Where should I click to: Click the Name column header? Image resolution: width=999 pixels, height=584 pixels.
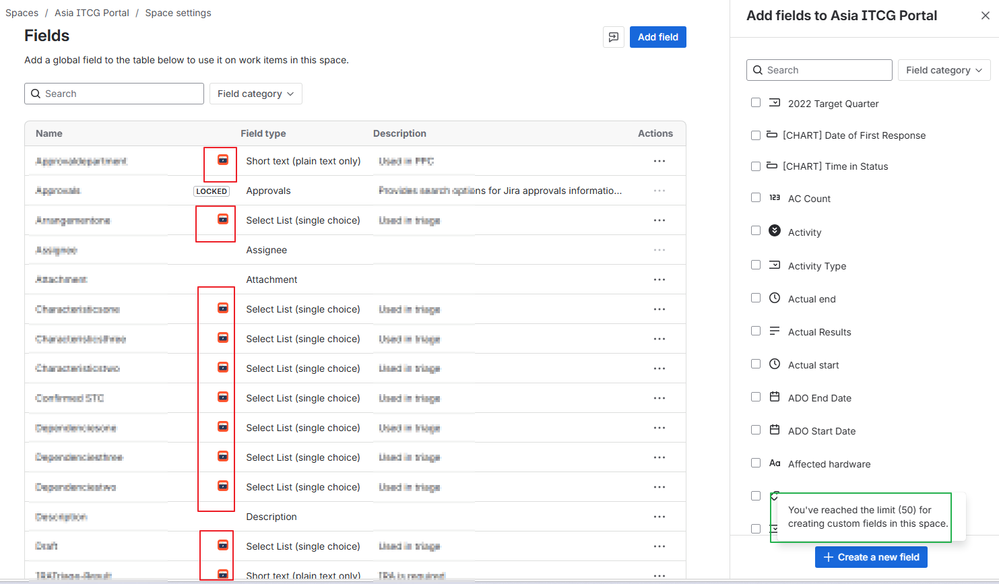[49, 133]
